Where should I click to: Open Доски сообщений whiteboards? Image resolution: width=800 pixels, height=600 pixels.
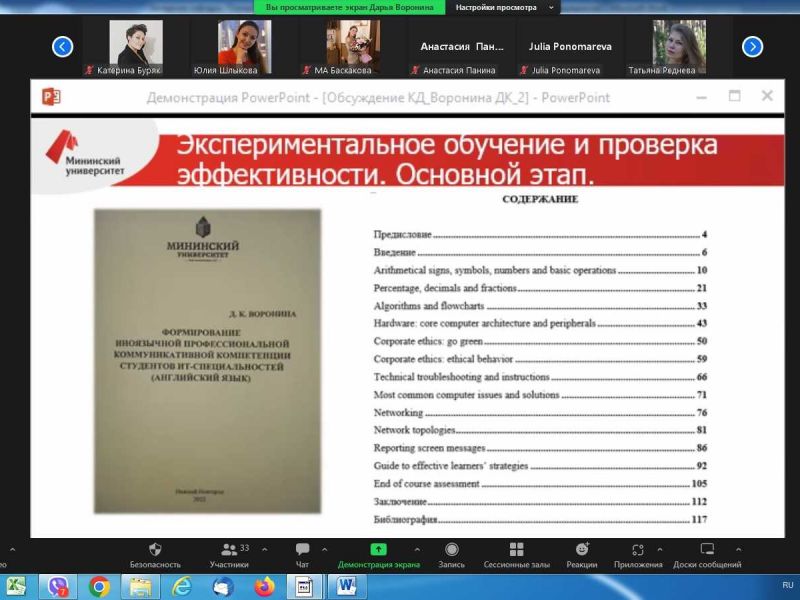click(706, 551)
